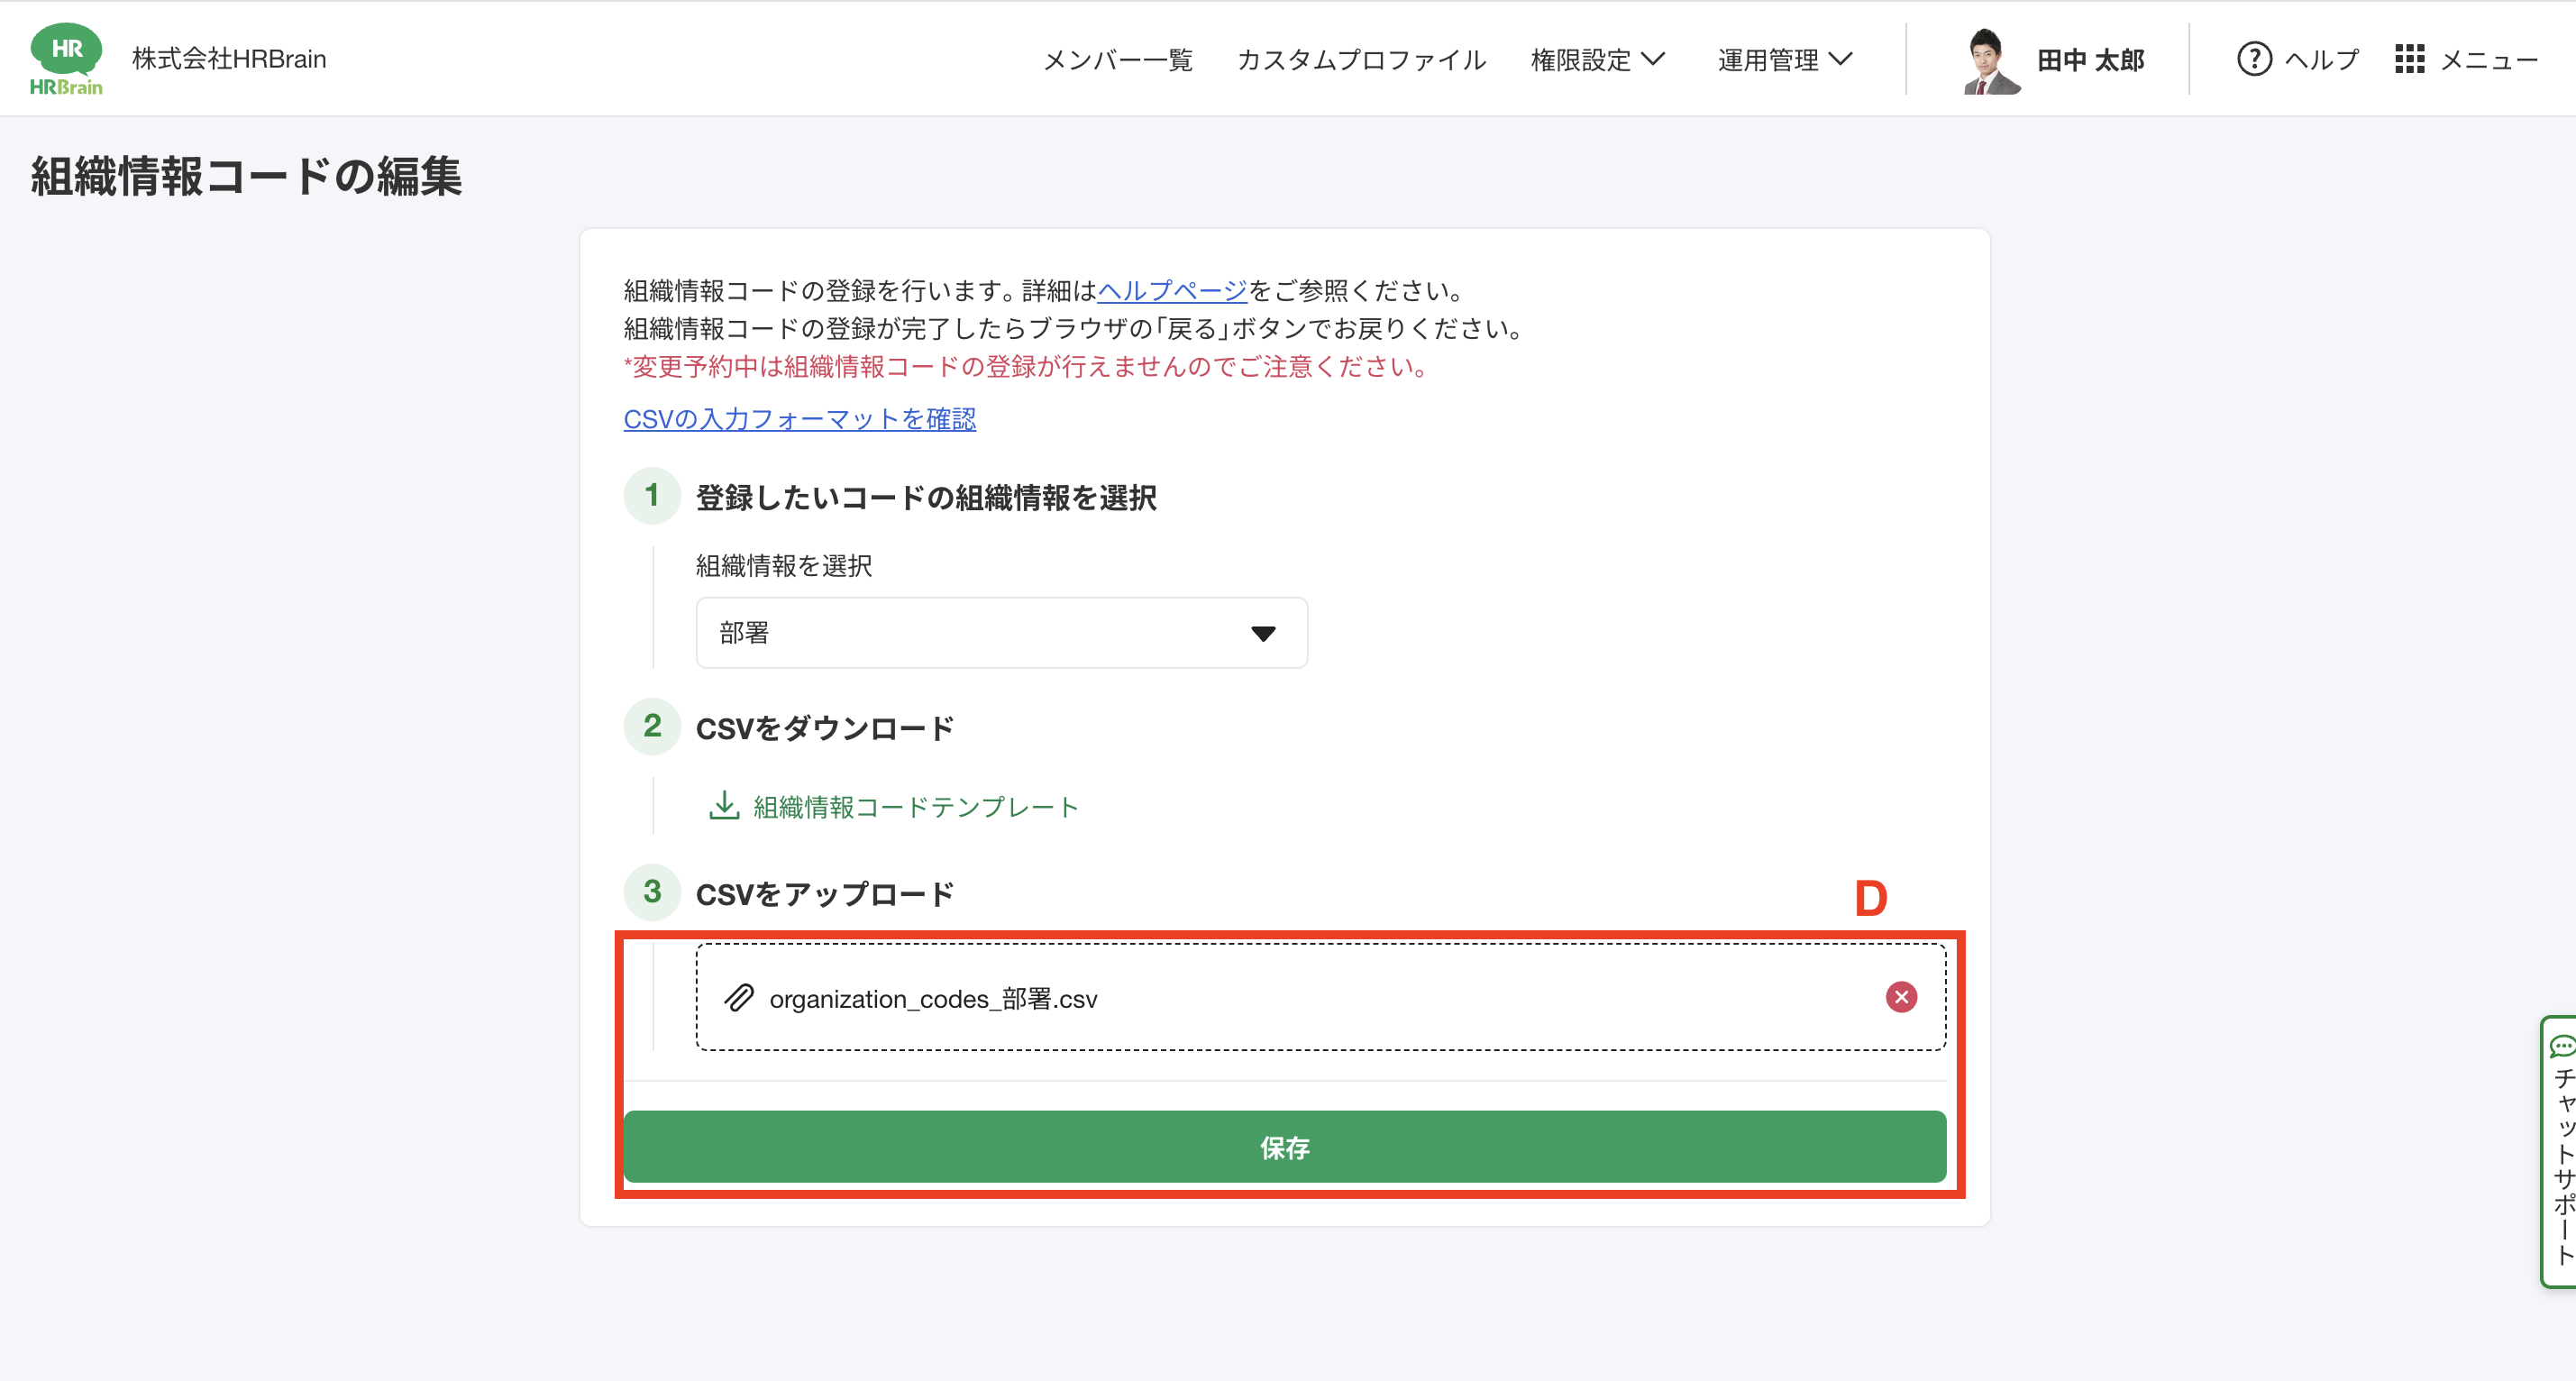Expand the 運用管理 dropdown menu
The height and width of the screenshot is (1381, 2576).
pyautogui.click(x=1785, y=60)
